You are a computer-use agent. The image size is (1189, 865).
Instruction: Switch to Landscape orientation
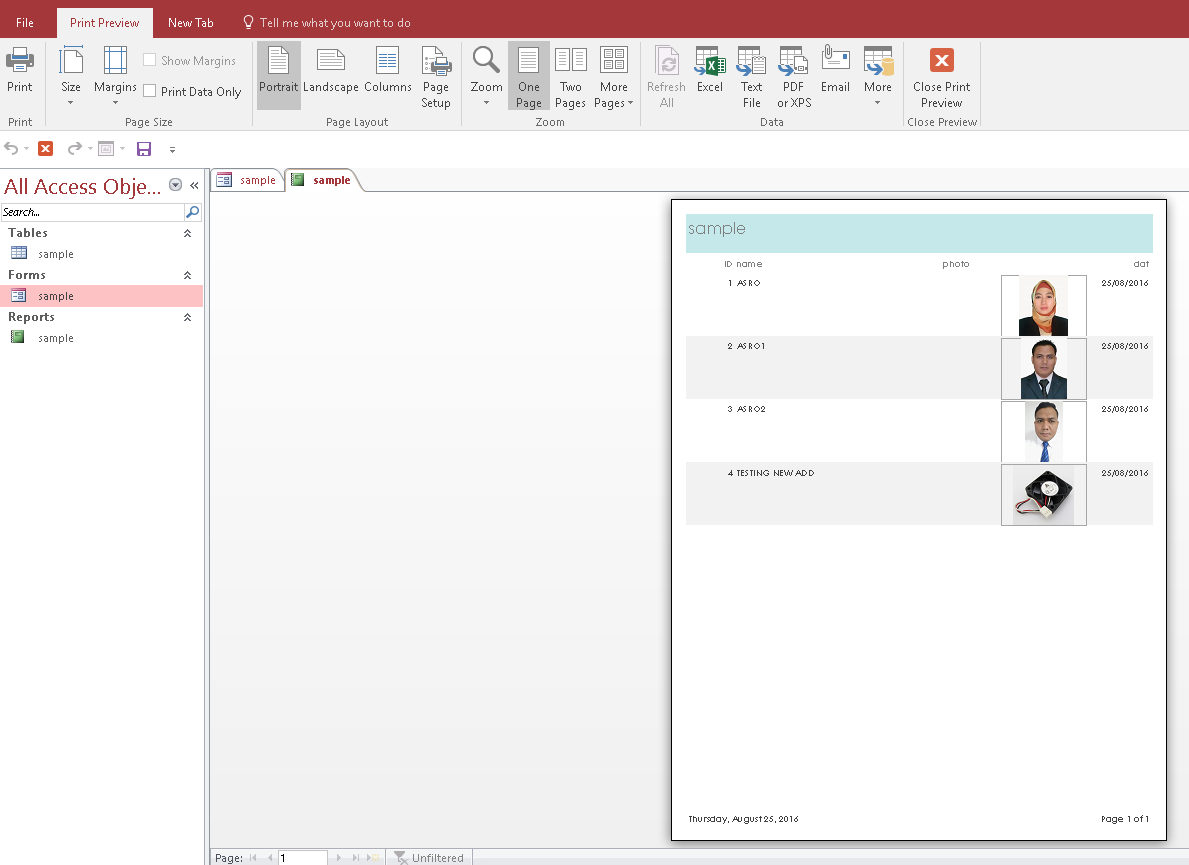[330, 75]
